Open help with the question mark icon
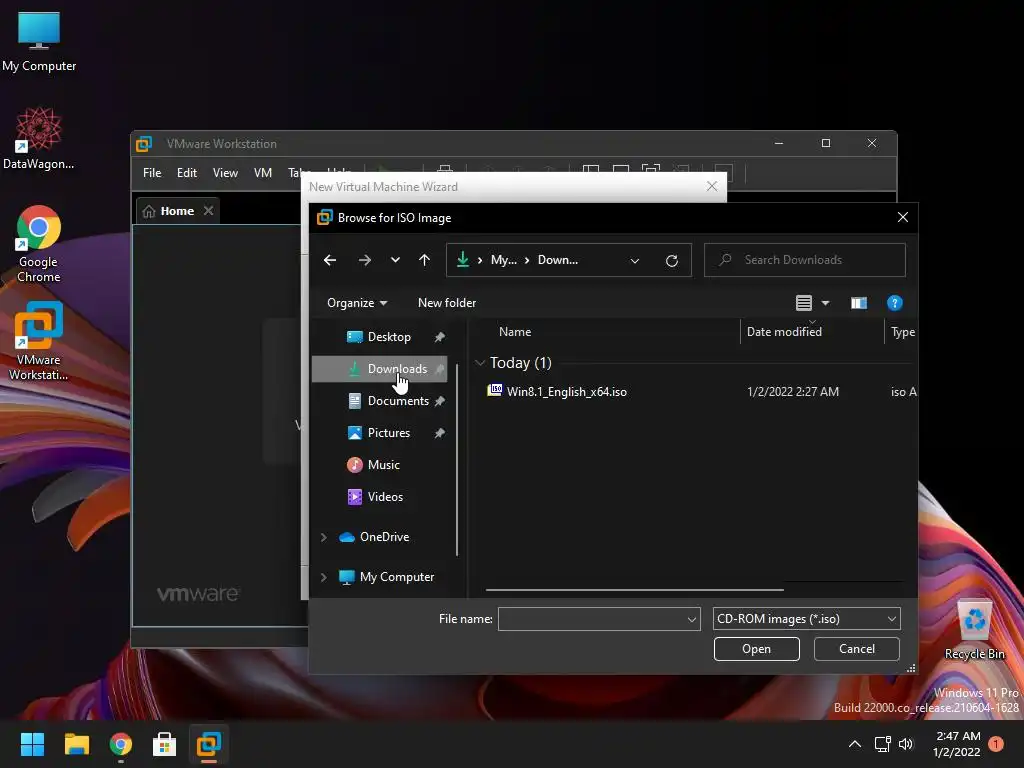Image resolution: width=1024 pixels, height=768 pixels. 895,303
